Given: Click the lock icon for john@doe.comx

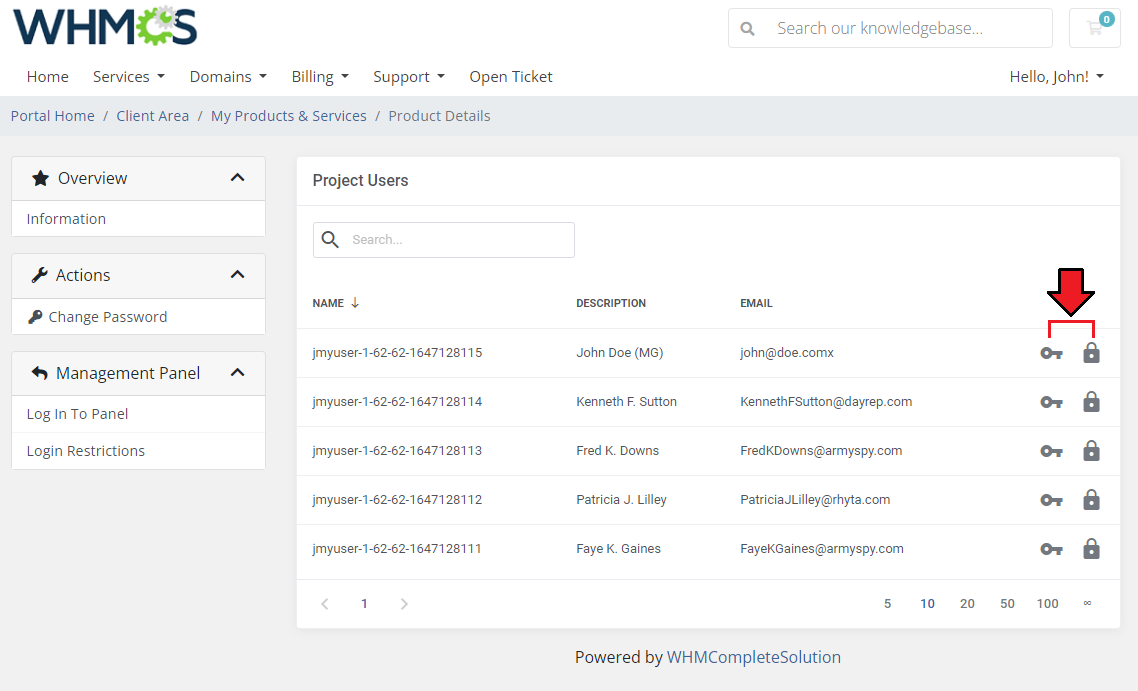Looking at the screenshot, I should 1091,353.
